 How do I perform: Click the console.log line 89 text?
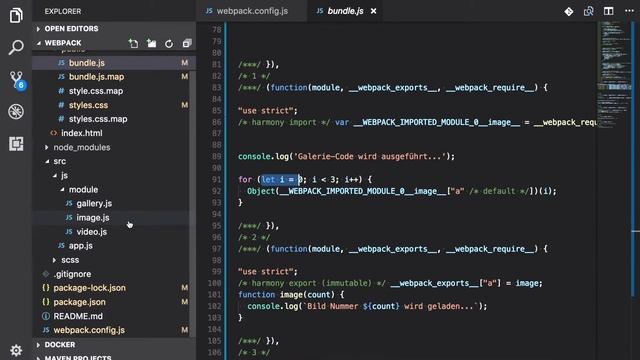click(x=346, y=156)
